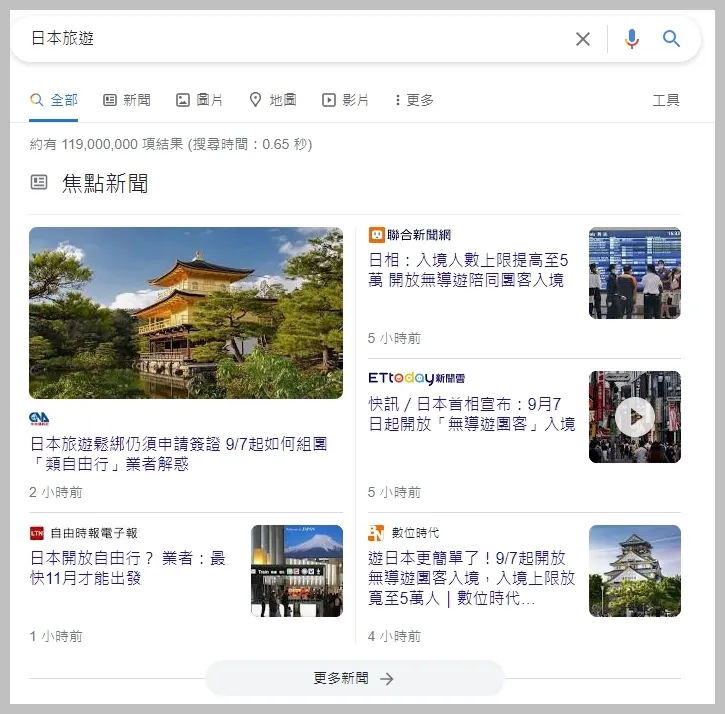Click the 2 小時前 timestamp
Image resolution: width=725 pixels, height=714 pixels.
(55, 492)
